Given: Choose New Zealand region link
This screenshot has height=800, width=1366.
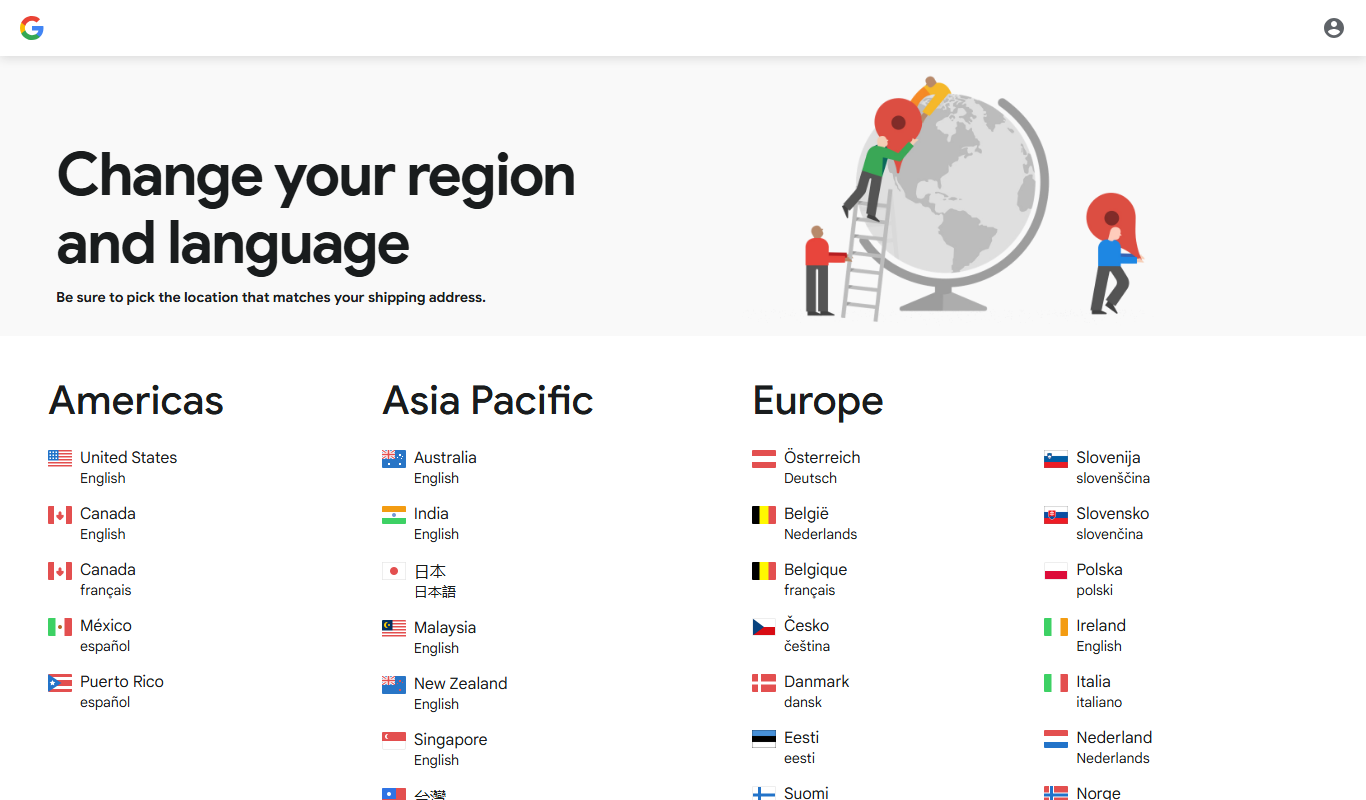Looking at the screenshot, I should (x=445, y=693).
